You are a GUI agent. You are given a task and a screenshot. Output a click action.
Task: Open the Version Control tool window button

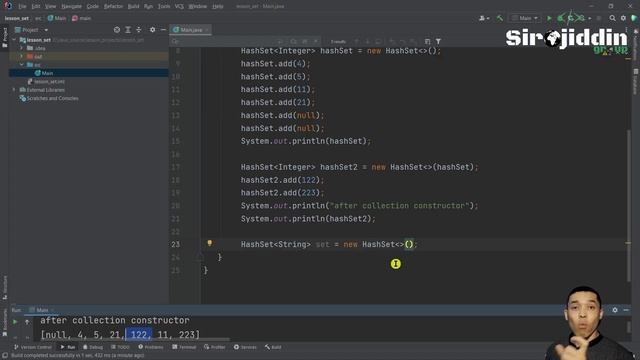pos(33,347)
